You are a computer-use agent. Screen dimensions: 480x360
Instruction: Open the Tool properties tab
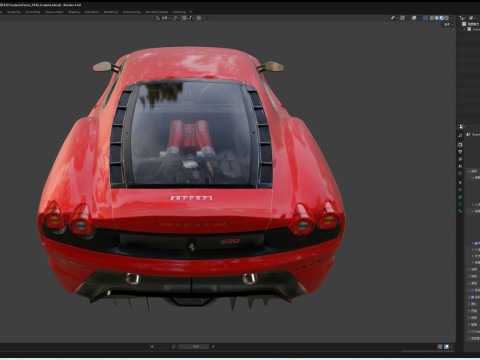click(x=460, y=136)
